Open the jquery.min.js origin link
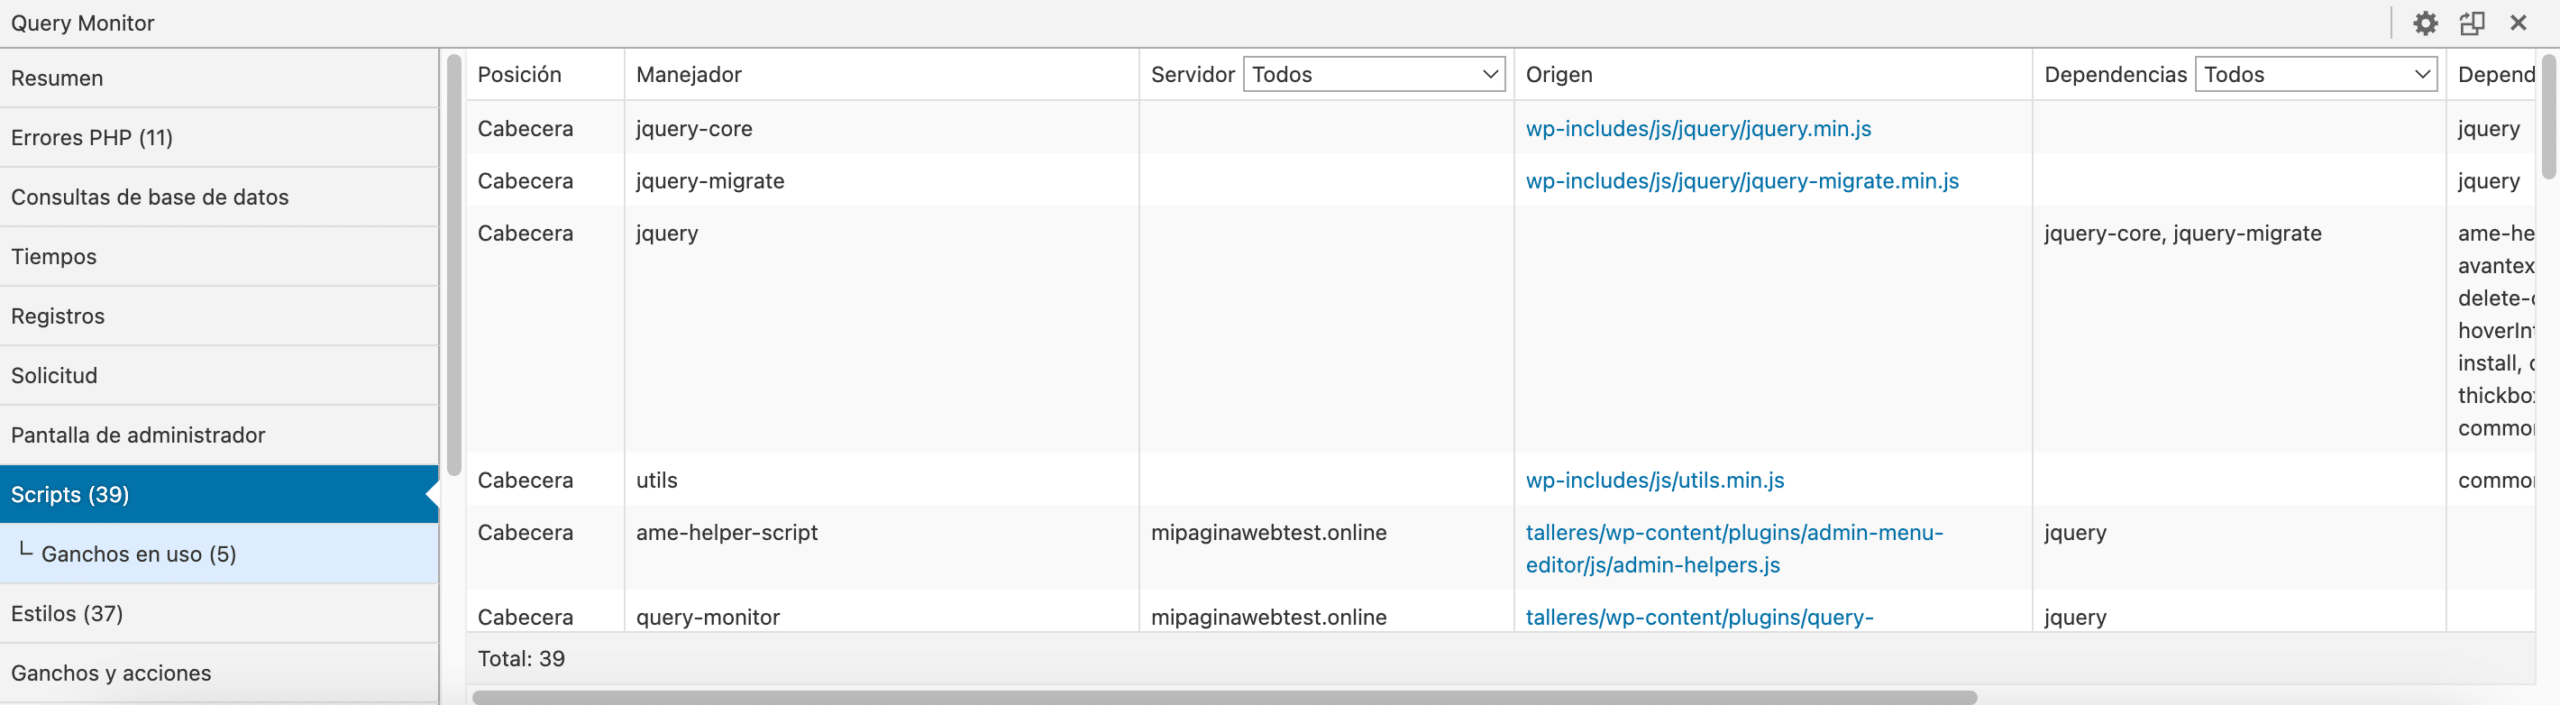Screen dimensions: 2560x705 coord(1698,129)
